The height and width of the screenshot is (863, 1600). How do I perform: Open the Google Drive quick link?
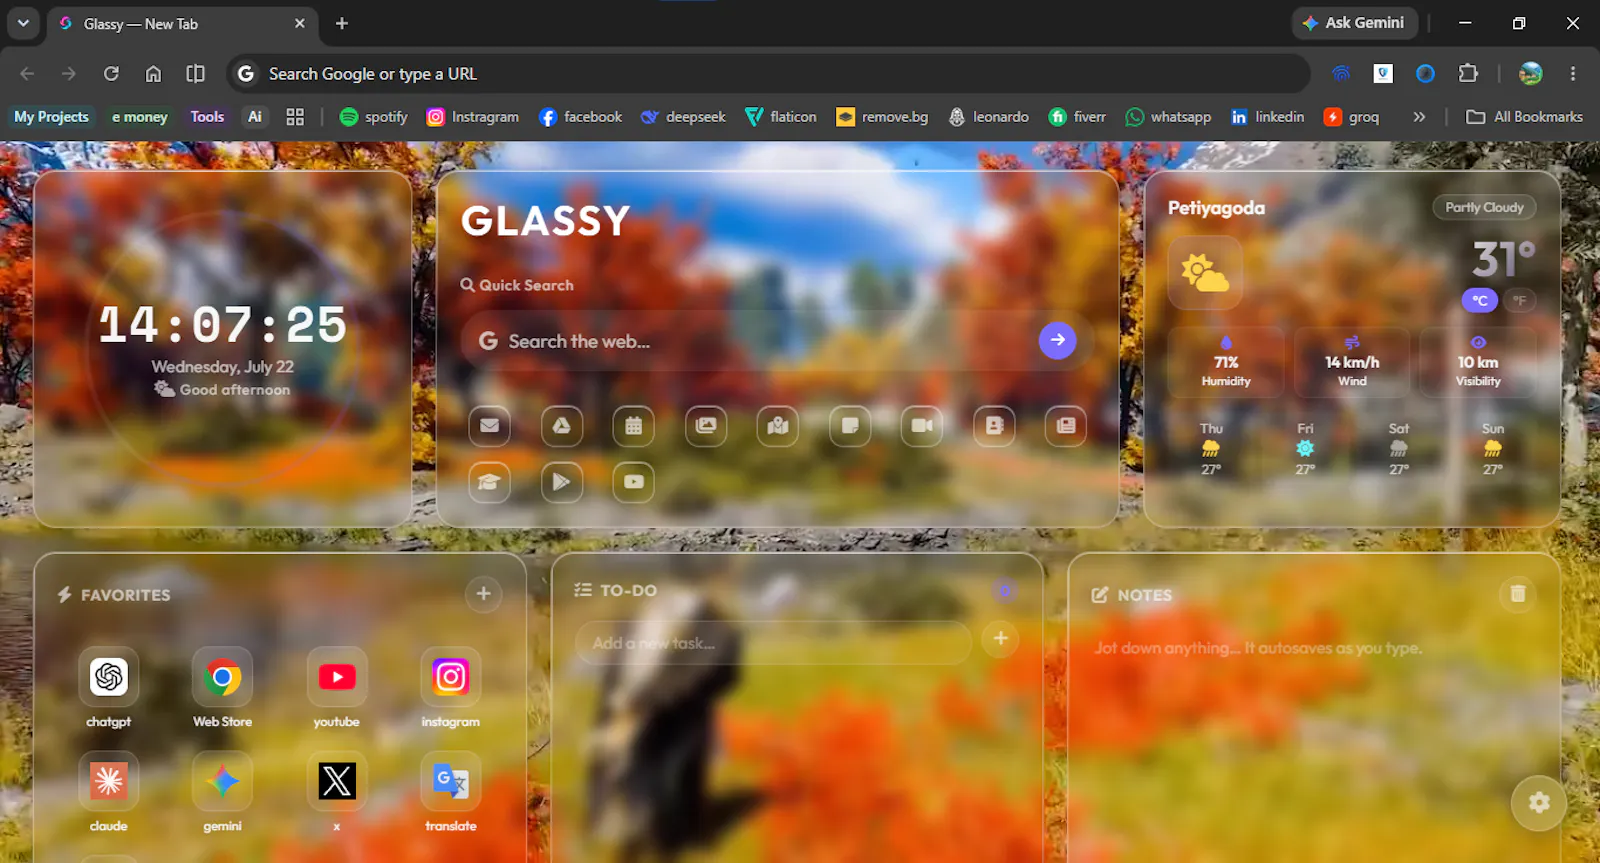(562, 426)
